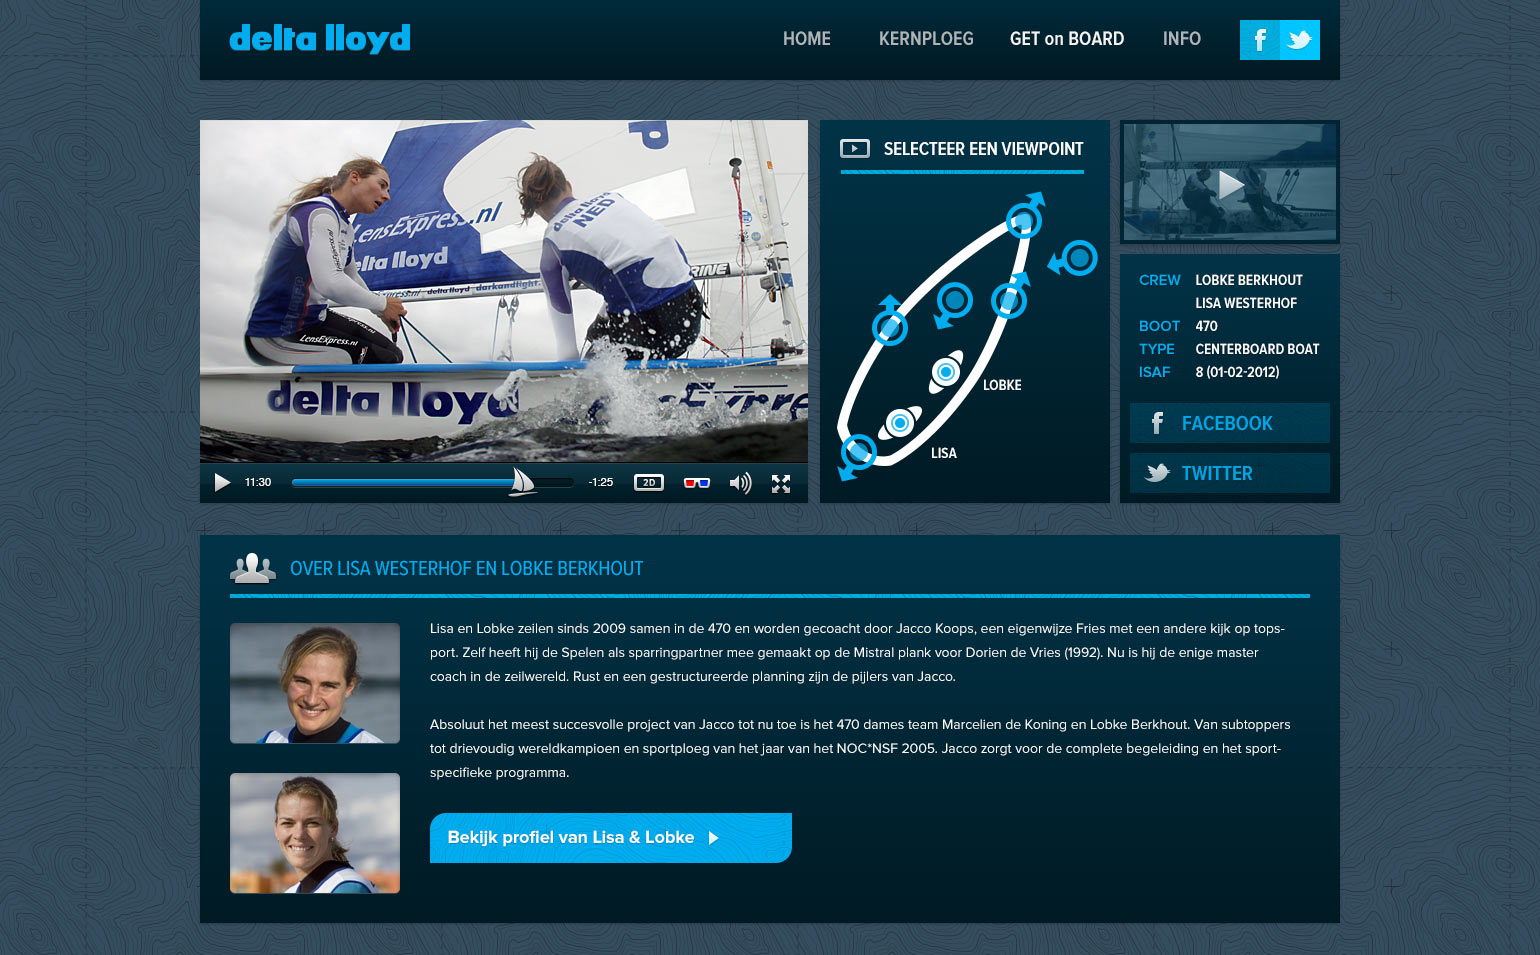Enter fullscreen video mode
The width and height of the screenshot is (1540, 955).
click(781, 484)
